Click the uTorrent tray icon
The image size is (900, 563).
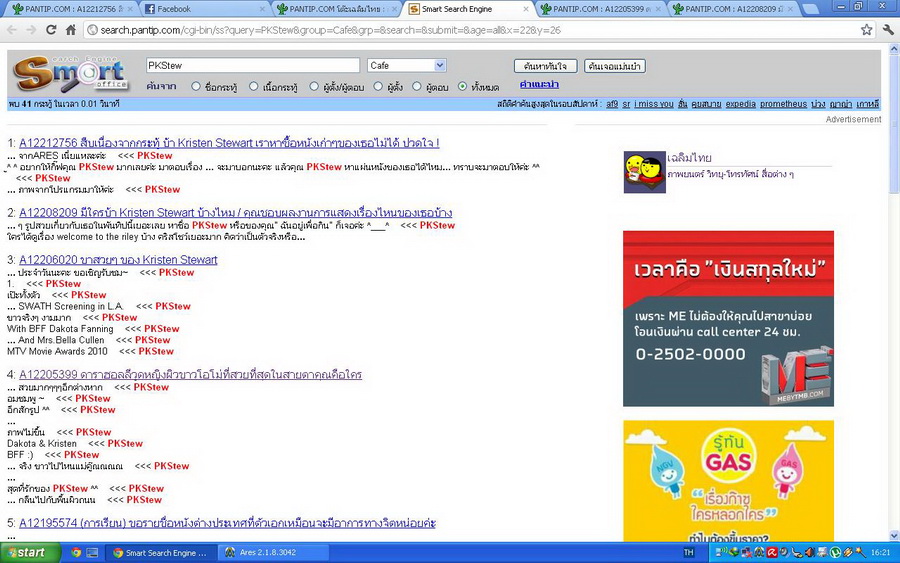[x=835, y=553]
